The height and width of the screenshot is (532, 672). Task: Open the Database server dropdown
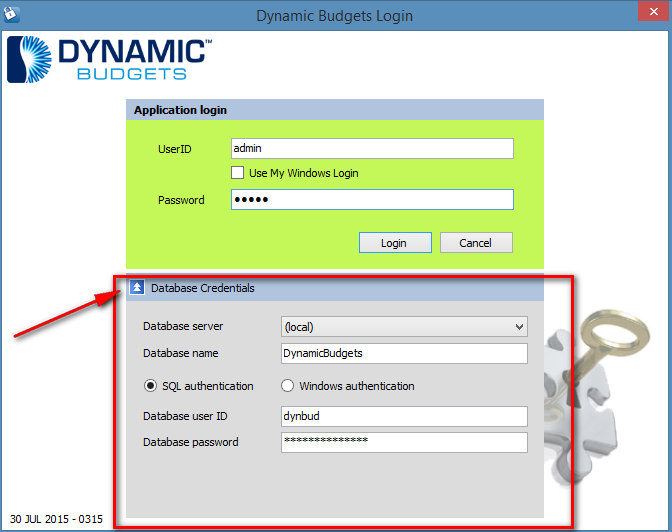404,327
